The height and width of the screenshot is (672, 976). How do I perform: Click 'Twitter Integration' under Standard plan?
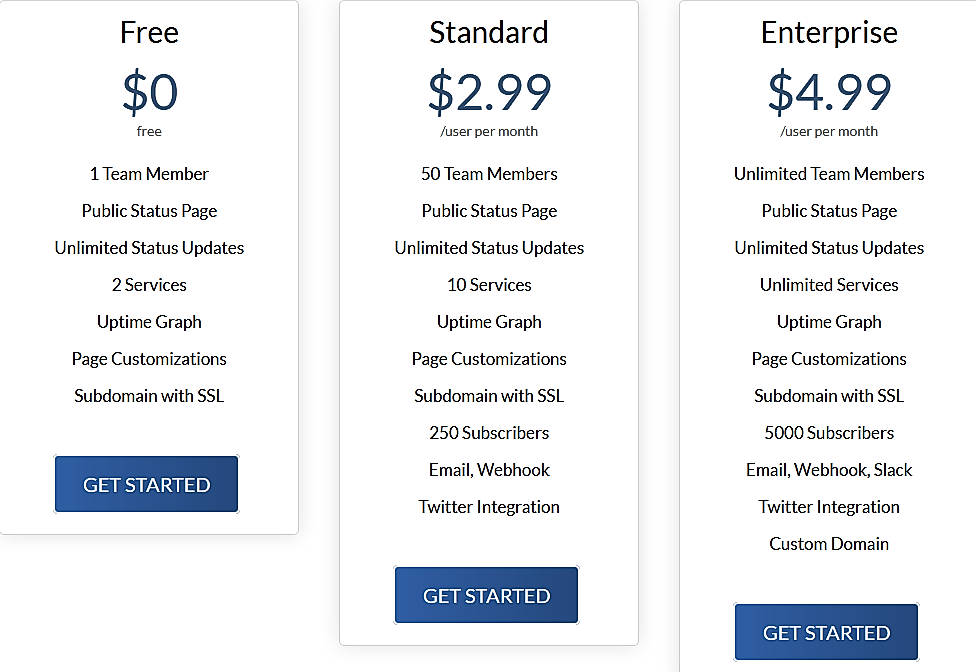coord(488,506)
